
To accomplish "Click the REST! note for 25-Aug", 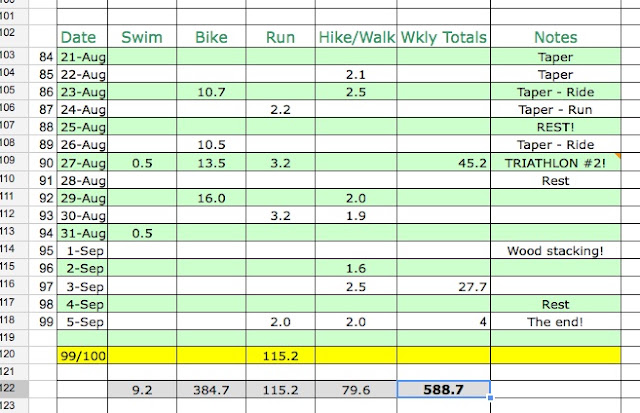I will (x=556, y=127).
